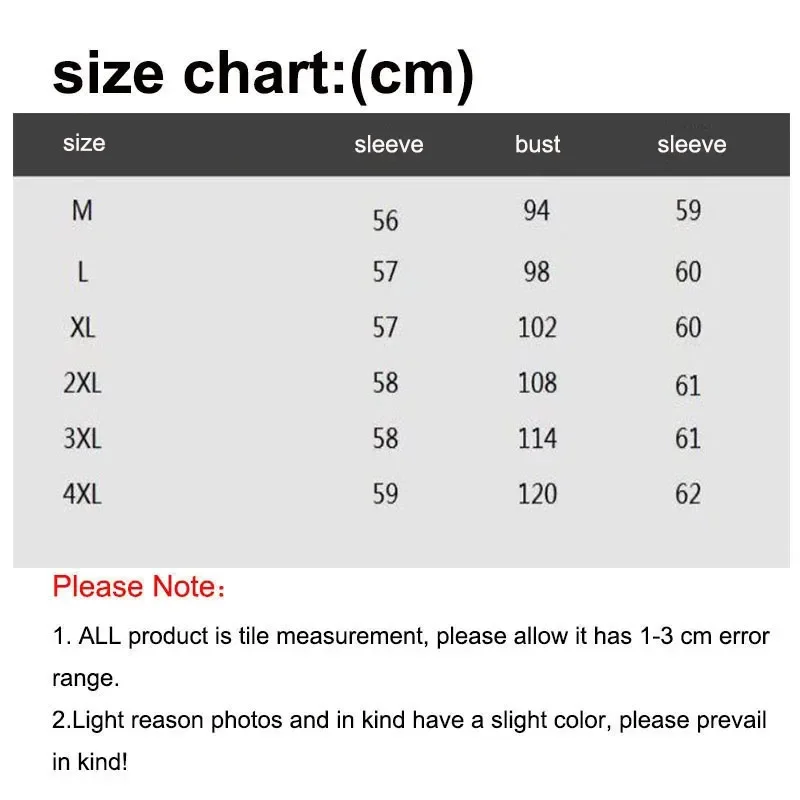Select the bust value 98

pyautogui.click(x=536, y=272)
